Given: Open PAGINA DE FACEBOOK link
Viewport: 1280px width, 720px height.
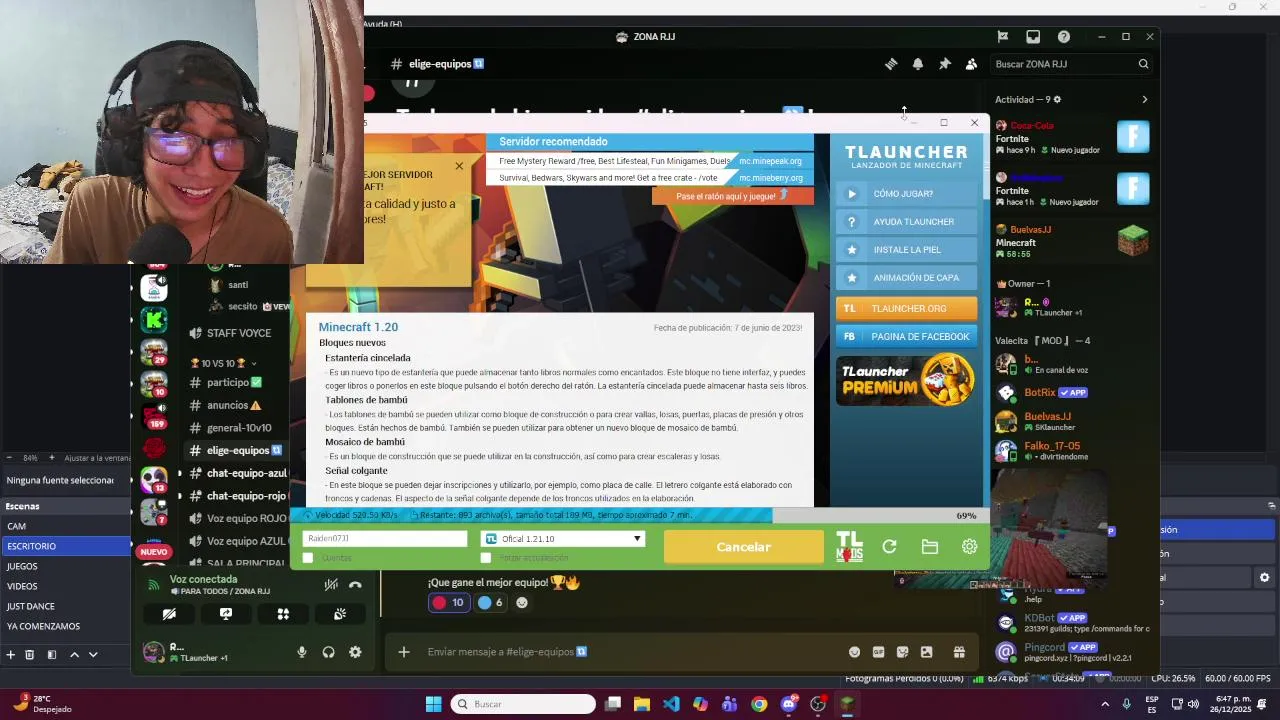Looking at the screenshot, I should (906, 337).
